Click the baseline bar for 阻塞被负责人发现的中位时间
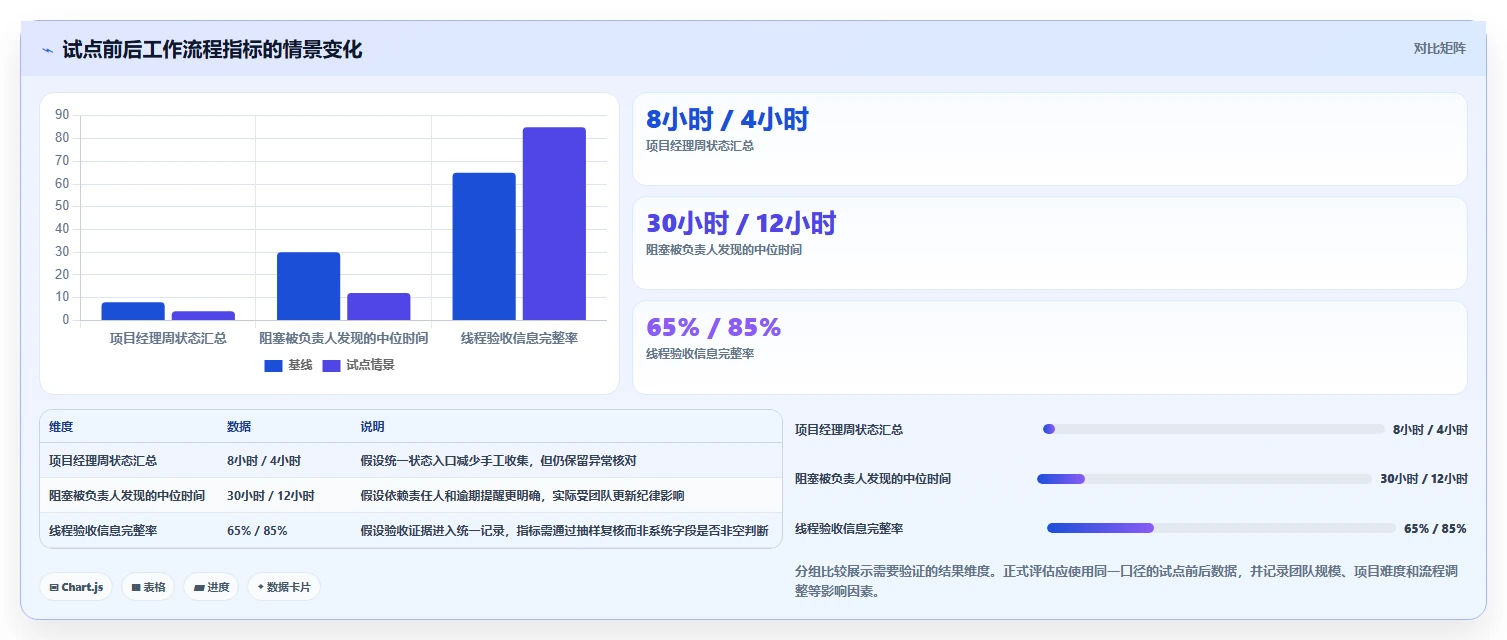 tap(308, 286)
